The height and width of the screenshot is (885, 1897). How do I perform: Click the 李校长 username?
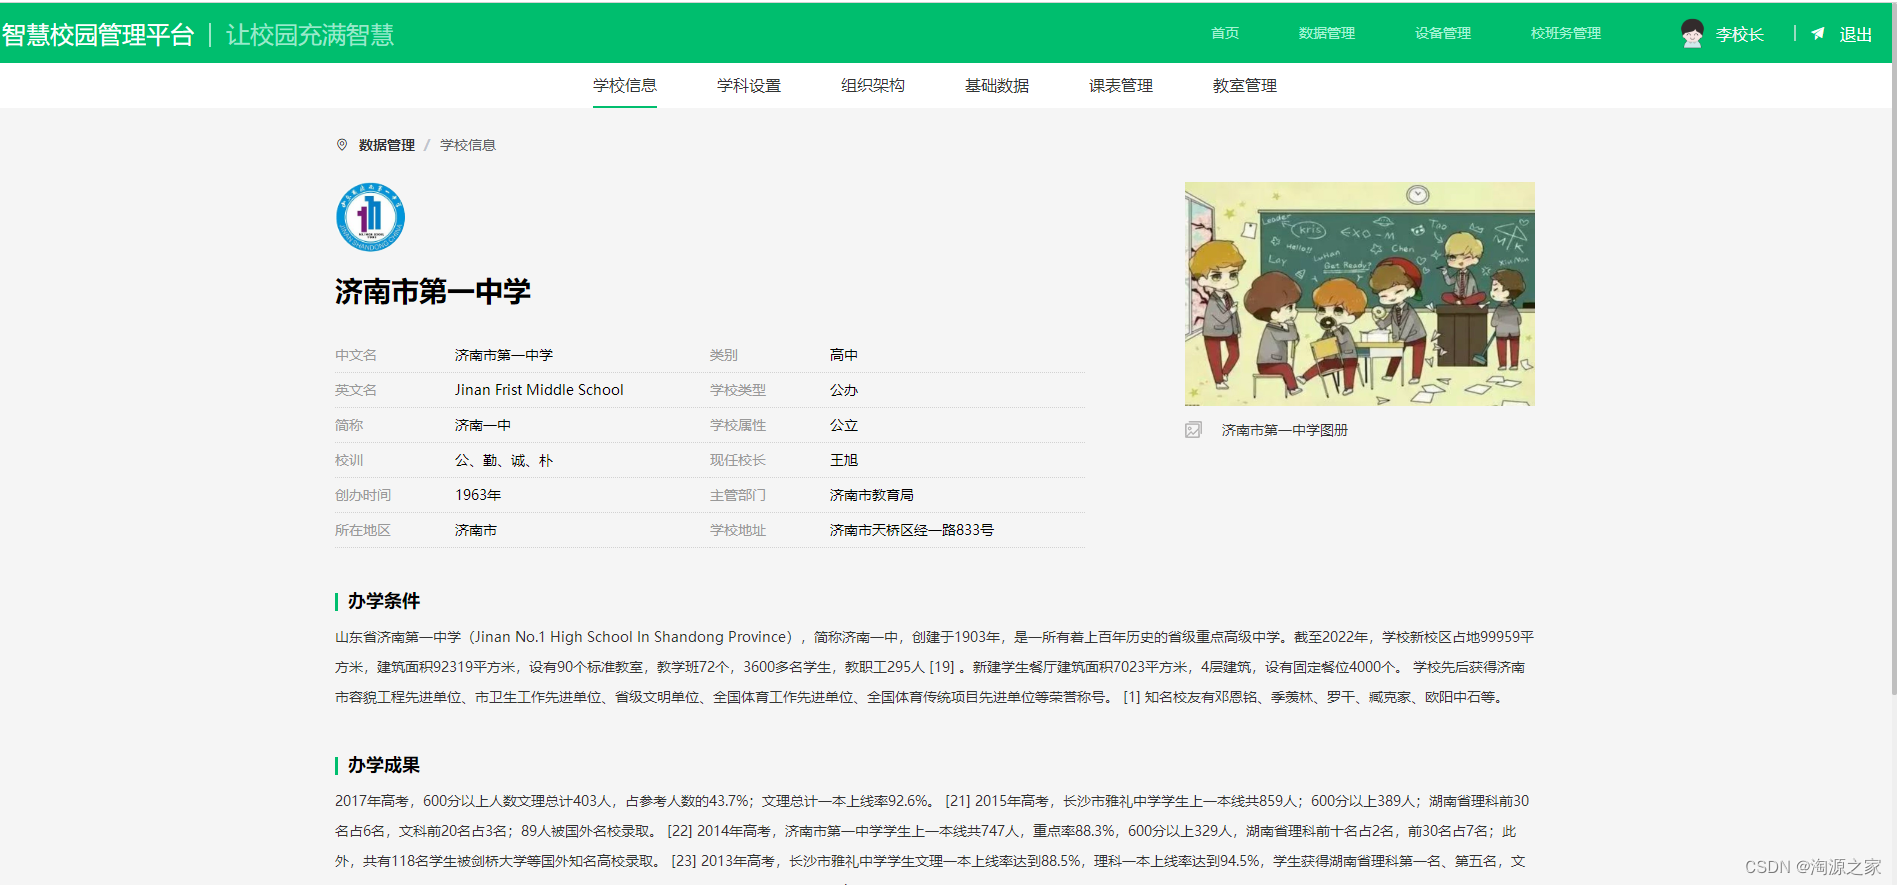pos(1740,34)
